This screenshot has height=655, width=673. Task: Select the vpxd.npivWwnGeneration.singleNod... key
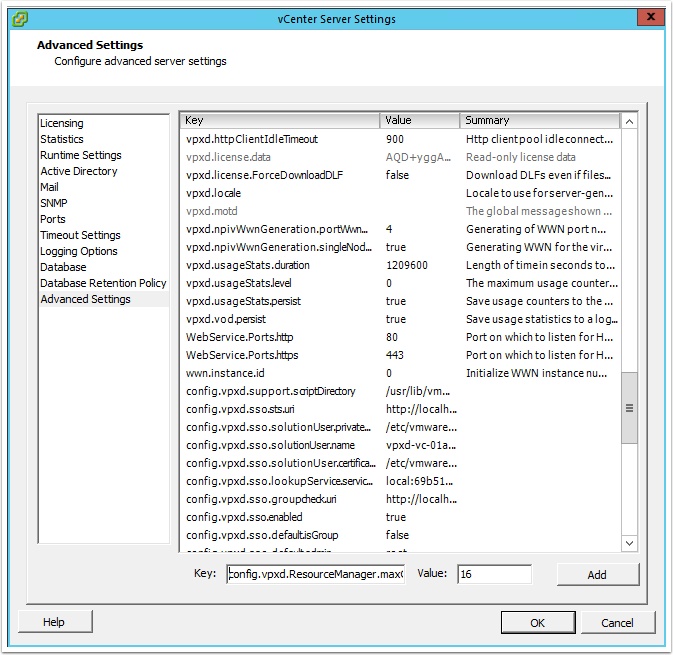click(279, 247)
